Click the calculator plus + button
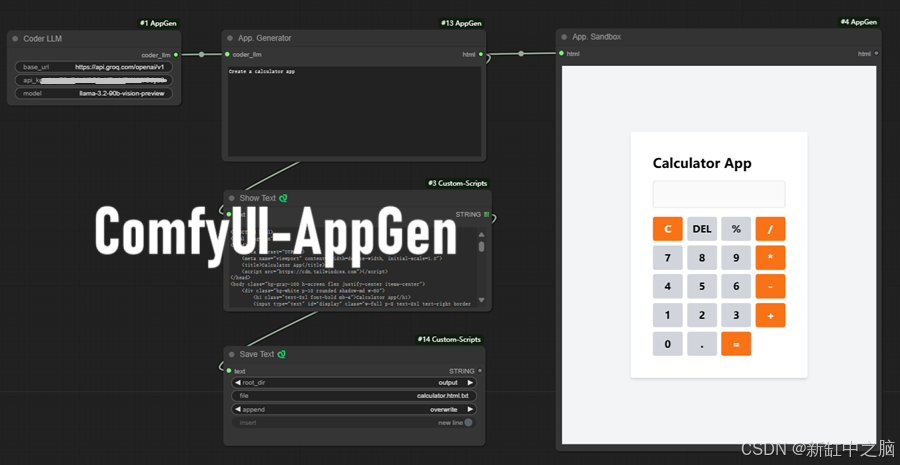 [770, 315]
